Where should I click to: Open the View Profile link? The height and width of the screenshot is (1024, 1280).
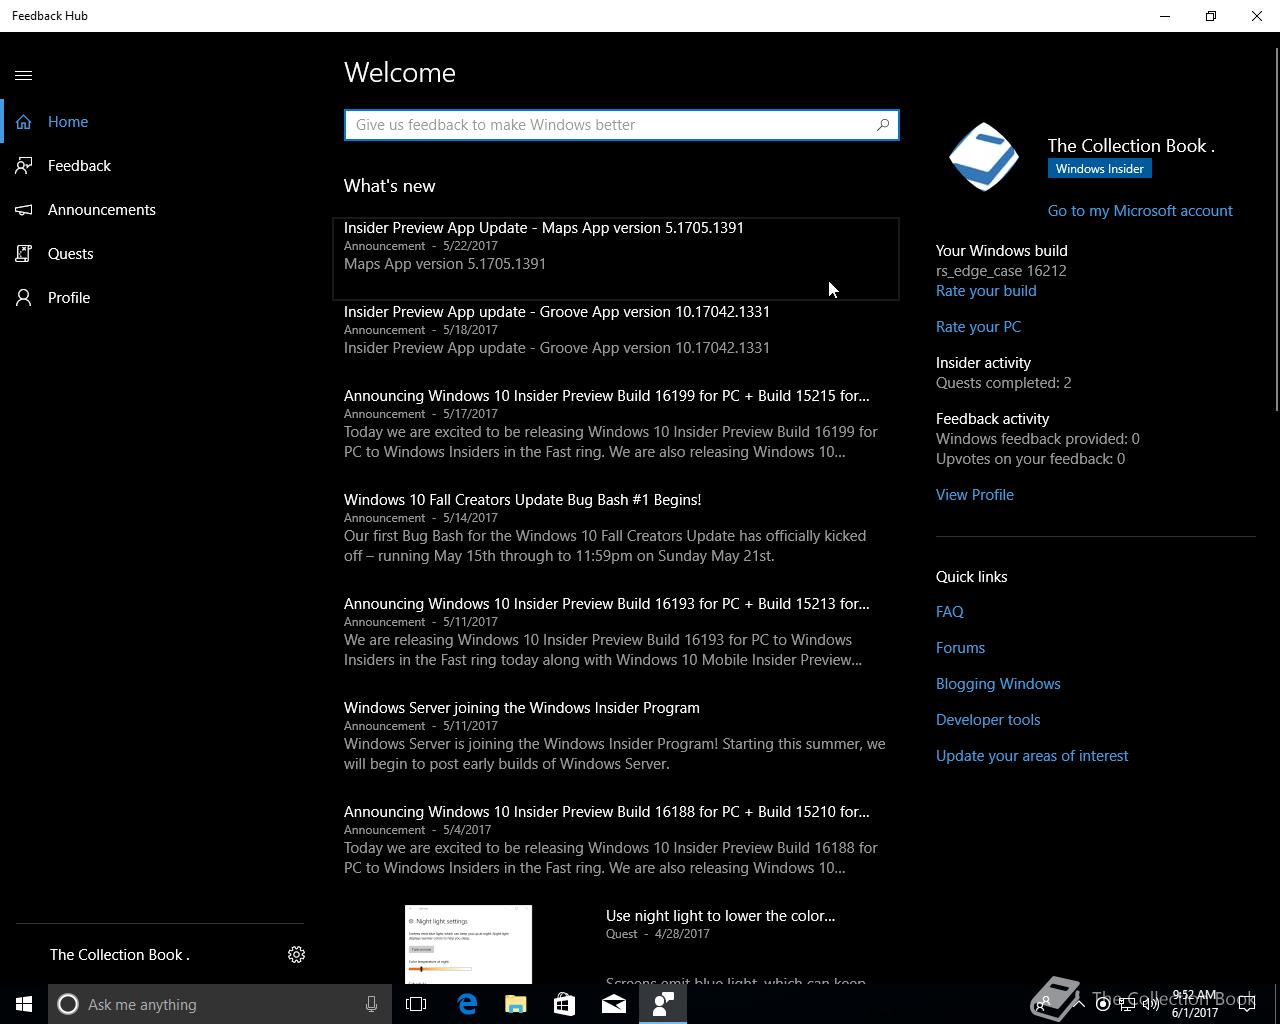coord(975,495)
